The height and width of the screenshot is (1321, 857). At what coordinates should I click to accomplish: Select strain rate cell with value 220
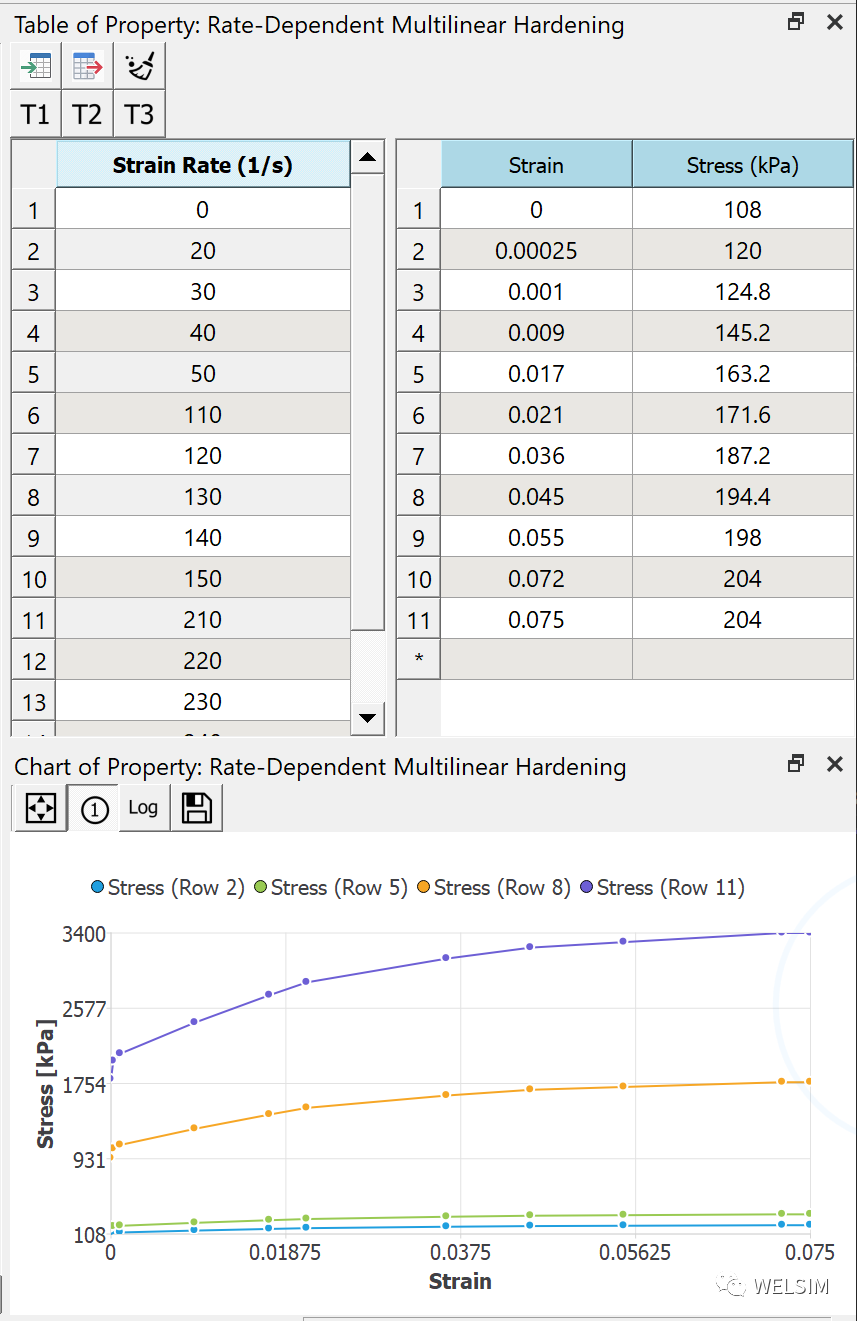click(203, 661)
